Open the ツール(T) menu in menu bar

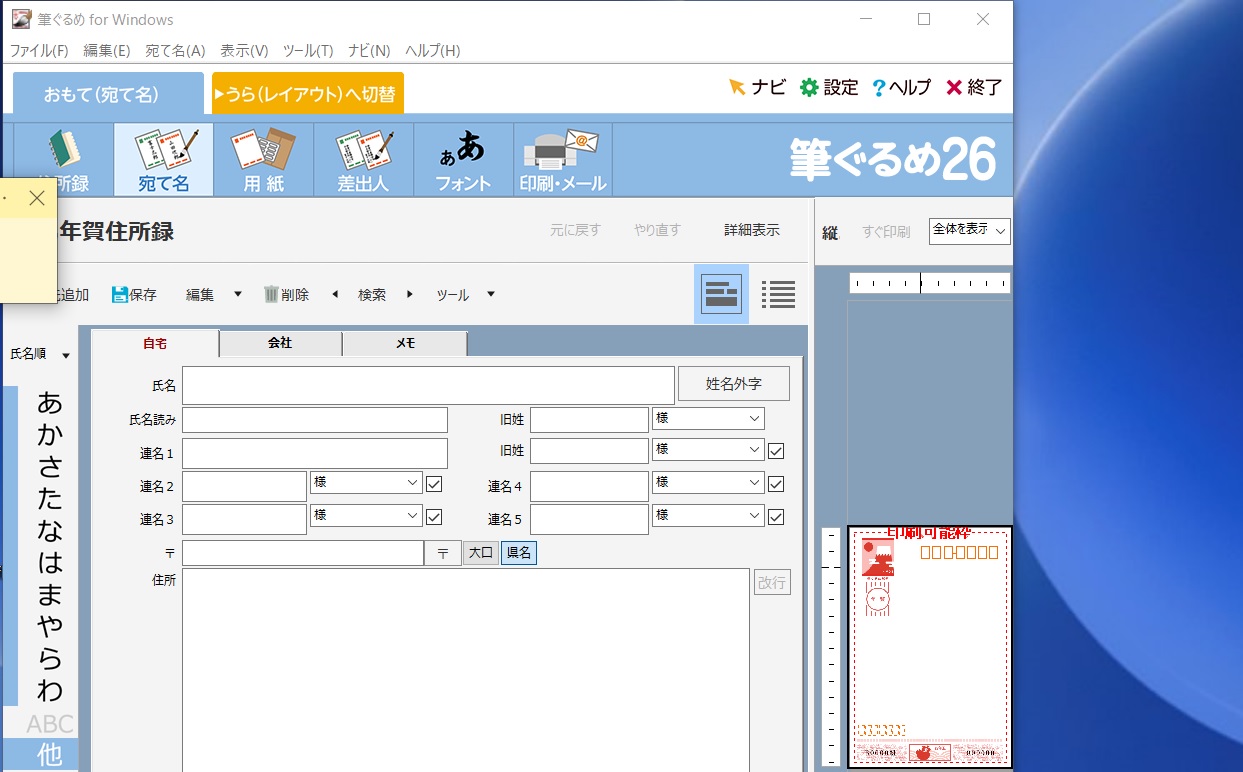308,51
